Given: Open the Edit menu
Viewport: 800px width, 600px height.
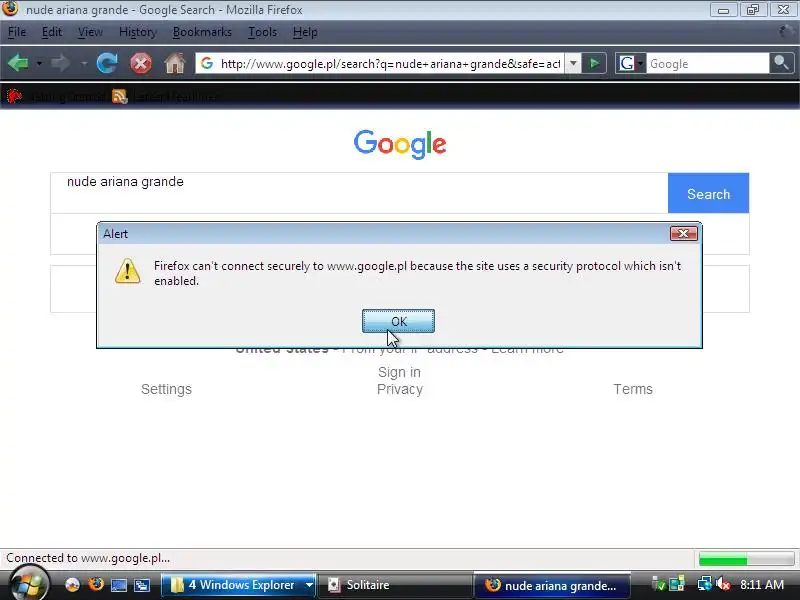Looking at the screenshot, I should pos(52,32).
